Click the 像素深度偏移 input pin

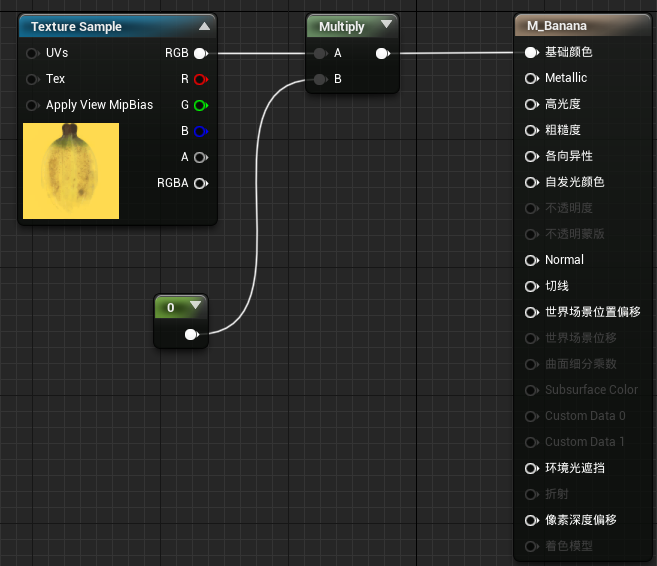pyautogui.click(x=532, y=520)
